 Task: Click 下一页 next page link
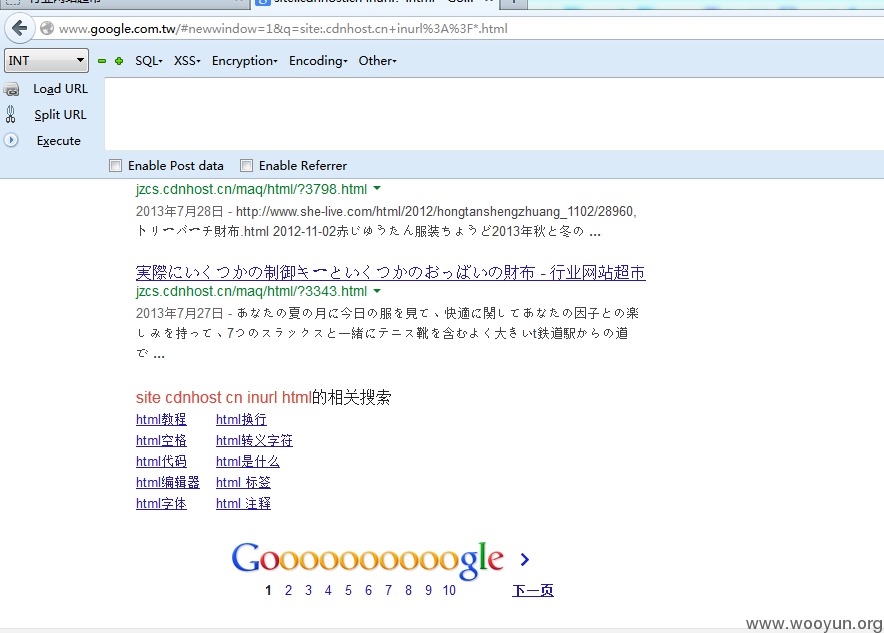(x=533, y=590)
